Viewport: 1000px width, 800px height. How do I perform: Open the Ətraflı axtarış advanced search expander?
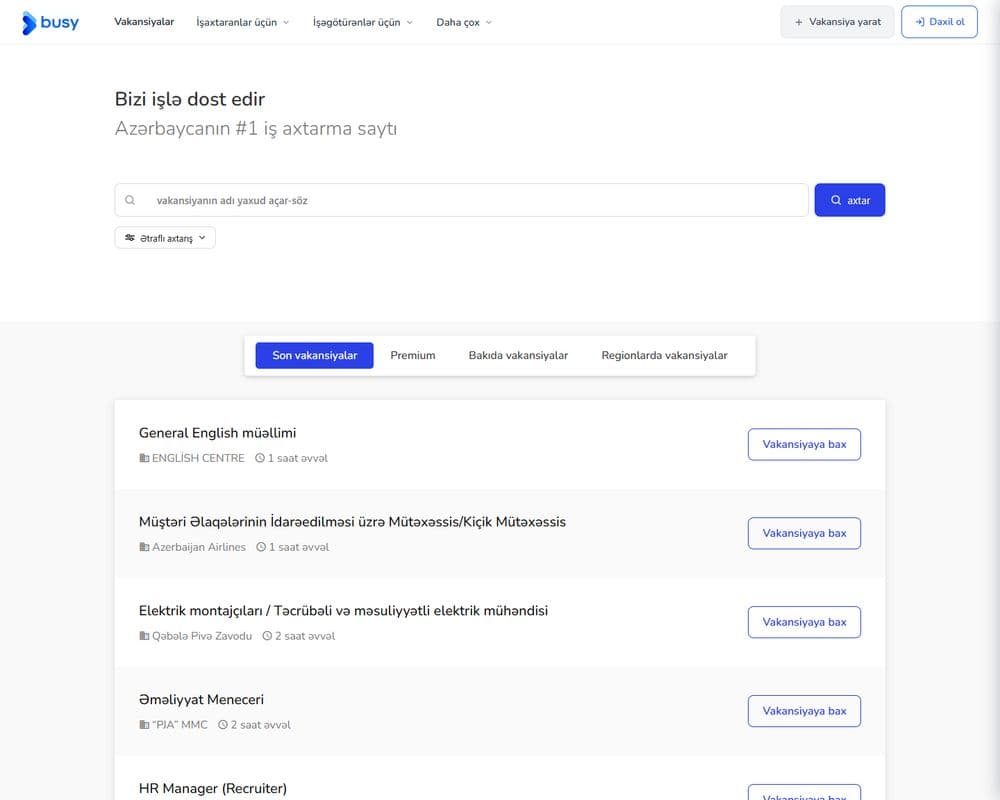pyautogui.click(x=165, y=238)
